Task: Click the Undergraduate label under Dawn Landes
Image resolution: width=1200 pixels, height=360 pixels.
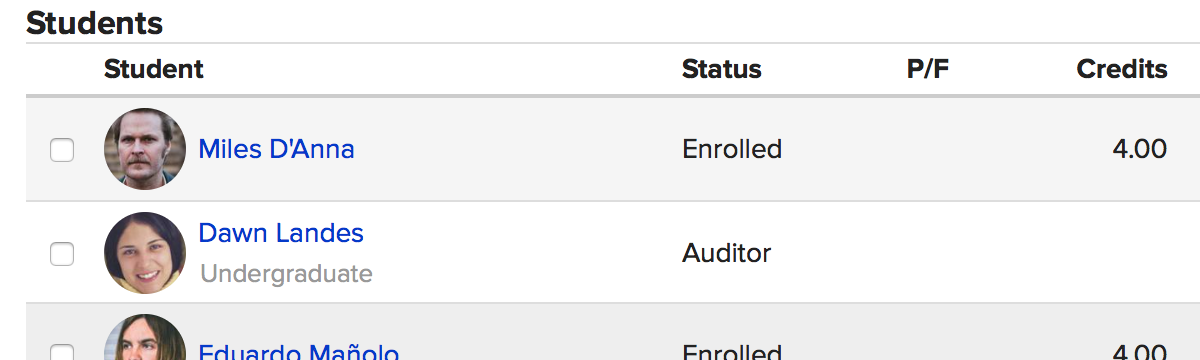Action: pyautogui.click(x=286, y=274)
